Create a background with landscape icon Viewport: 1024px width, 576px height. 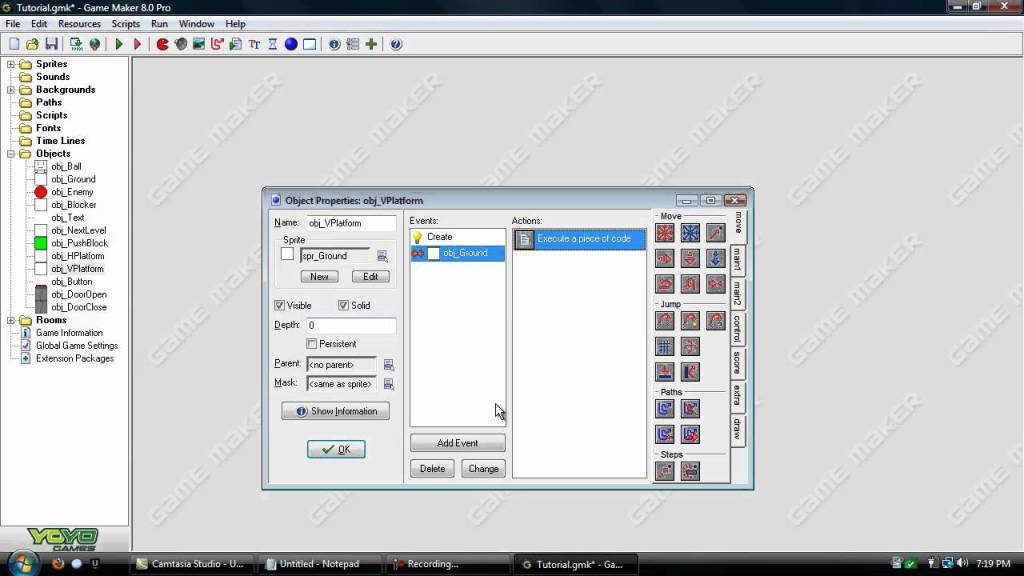click(x=199, y=44)
